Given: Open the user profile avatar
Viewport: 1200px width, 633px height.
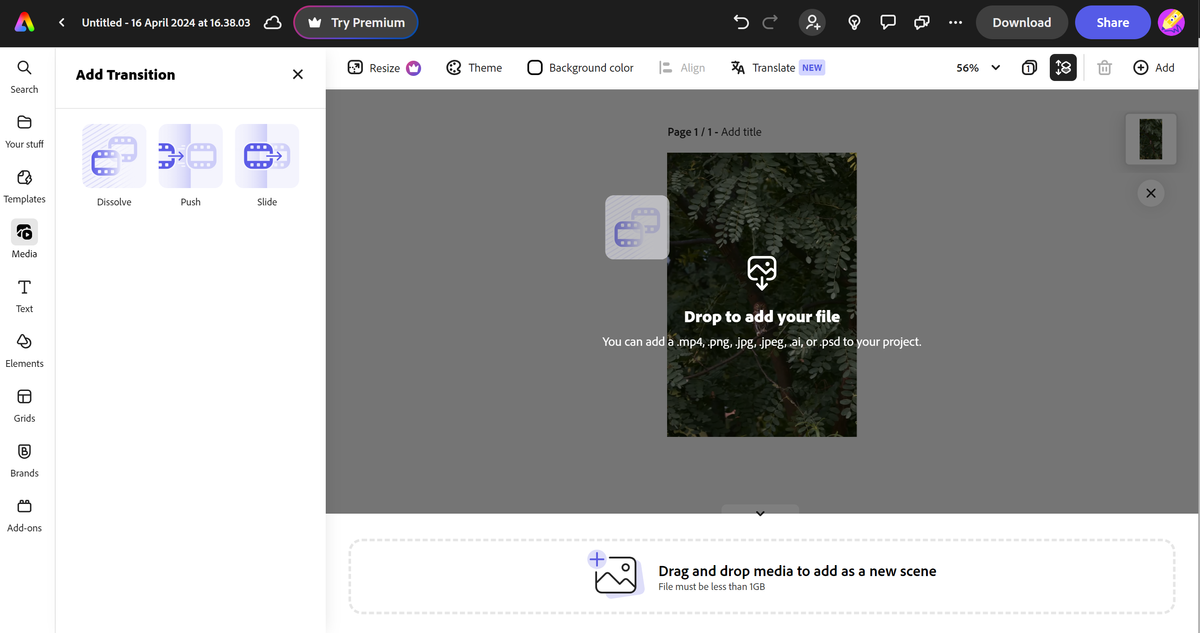Looking at the screenshot, I should point(1171,22).
